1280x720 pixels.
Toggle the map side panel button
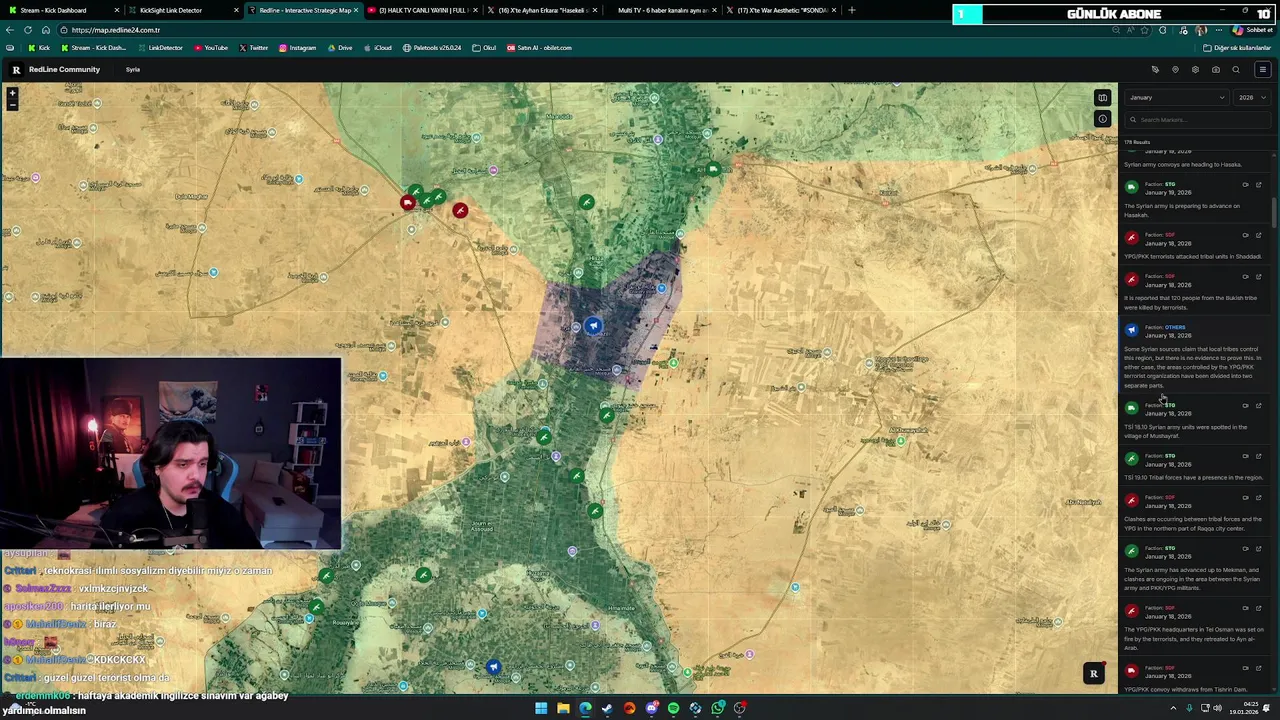pos(1102,98)
